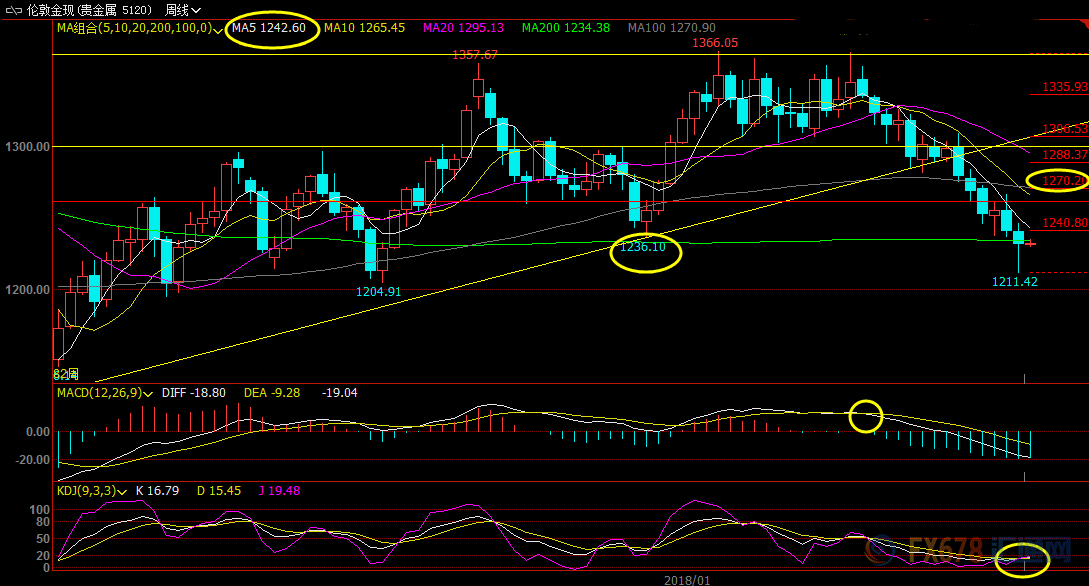
Task: Select the 1211.42 latest low label
Action: click(x=1014, y=283)
